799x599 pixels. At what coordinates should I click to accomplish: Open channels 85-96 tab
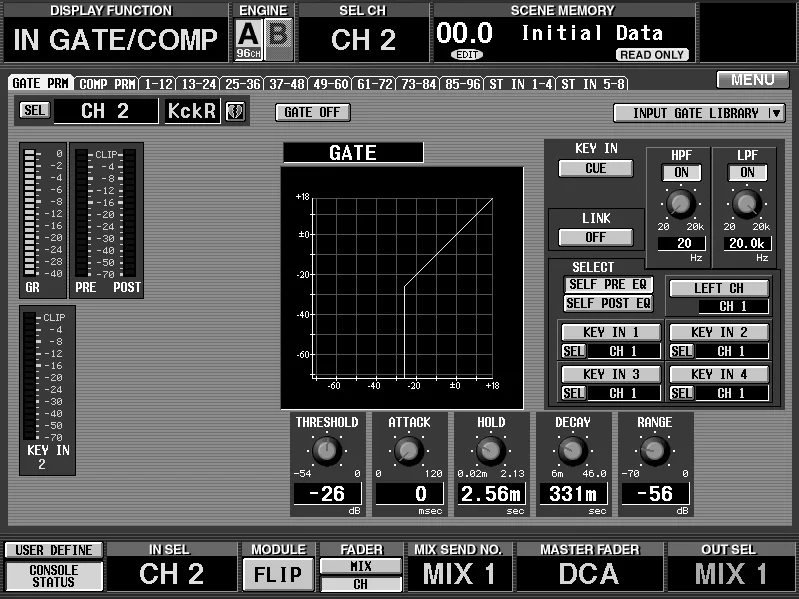[462, 84]
